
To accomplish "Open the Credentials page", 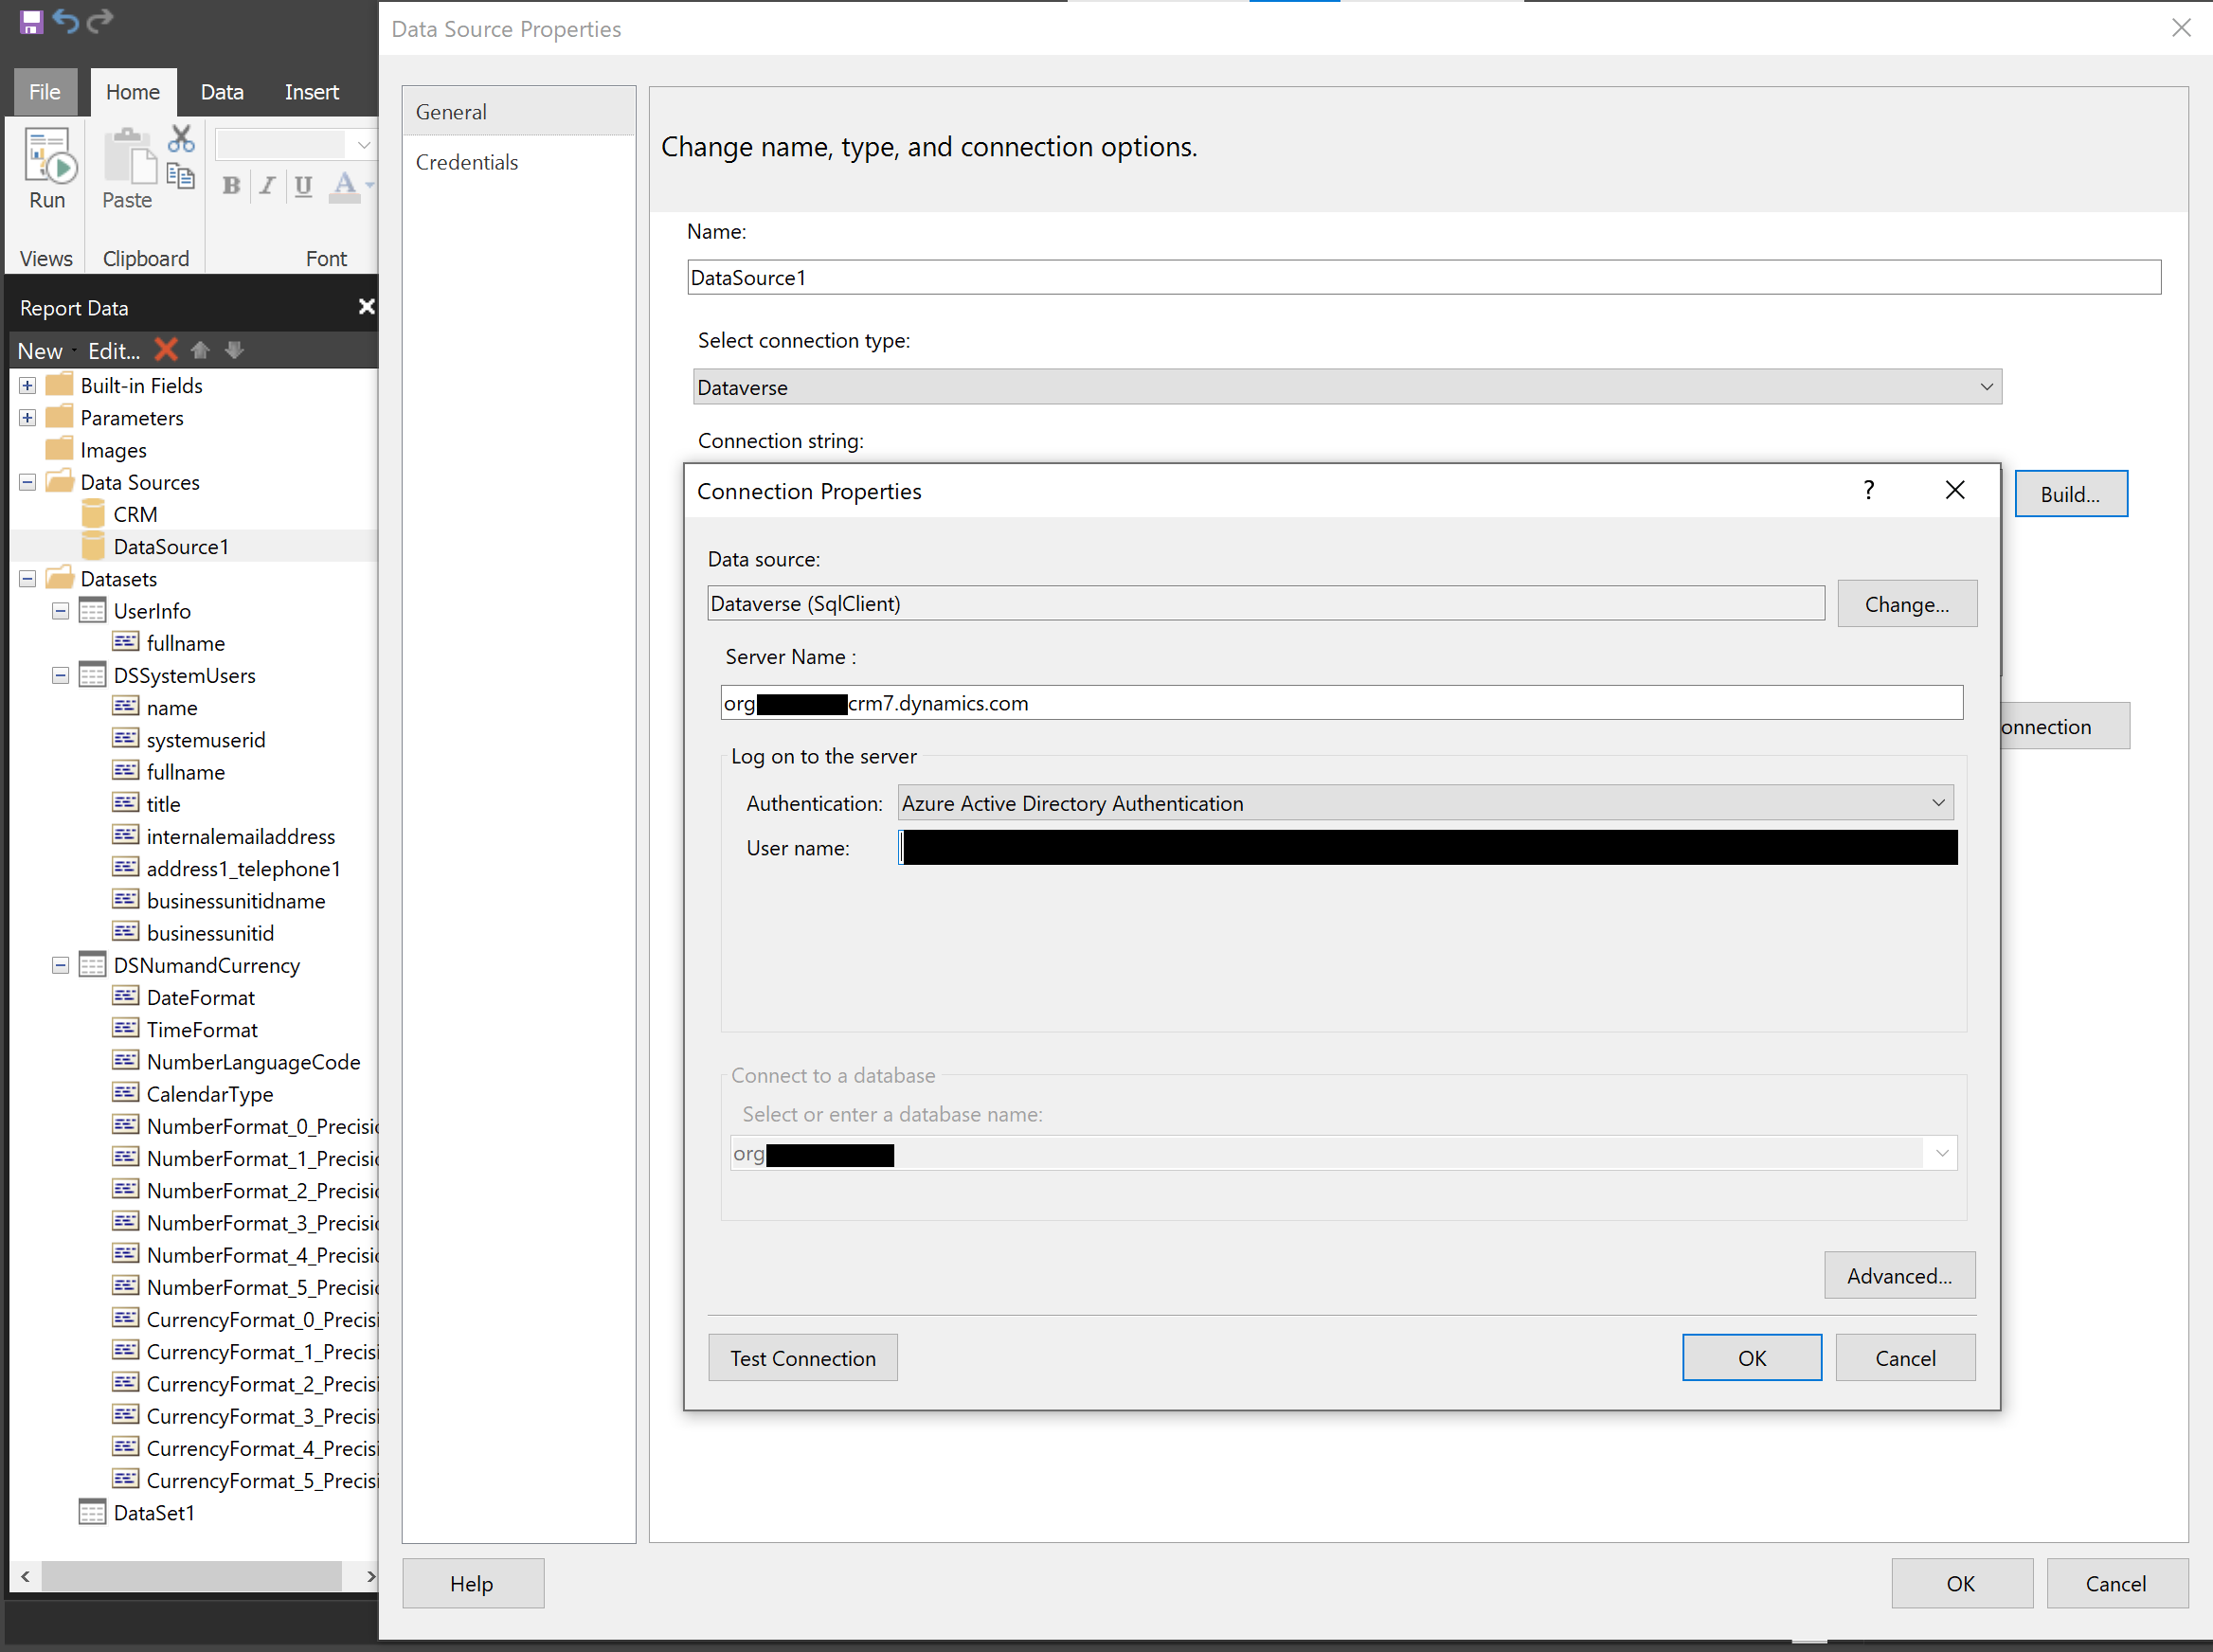I will [467, 161].
